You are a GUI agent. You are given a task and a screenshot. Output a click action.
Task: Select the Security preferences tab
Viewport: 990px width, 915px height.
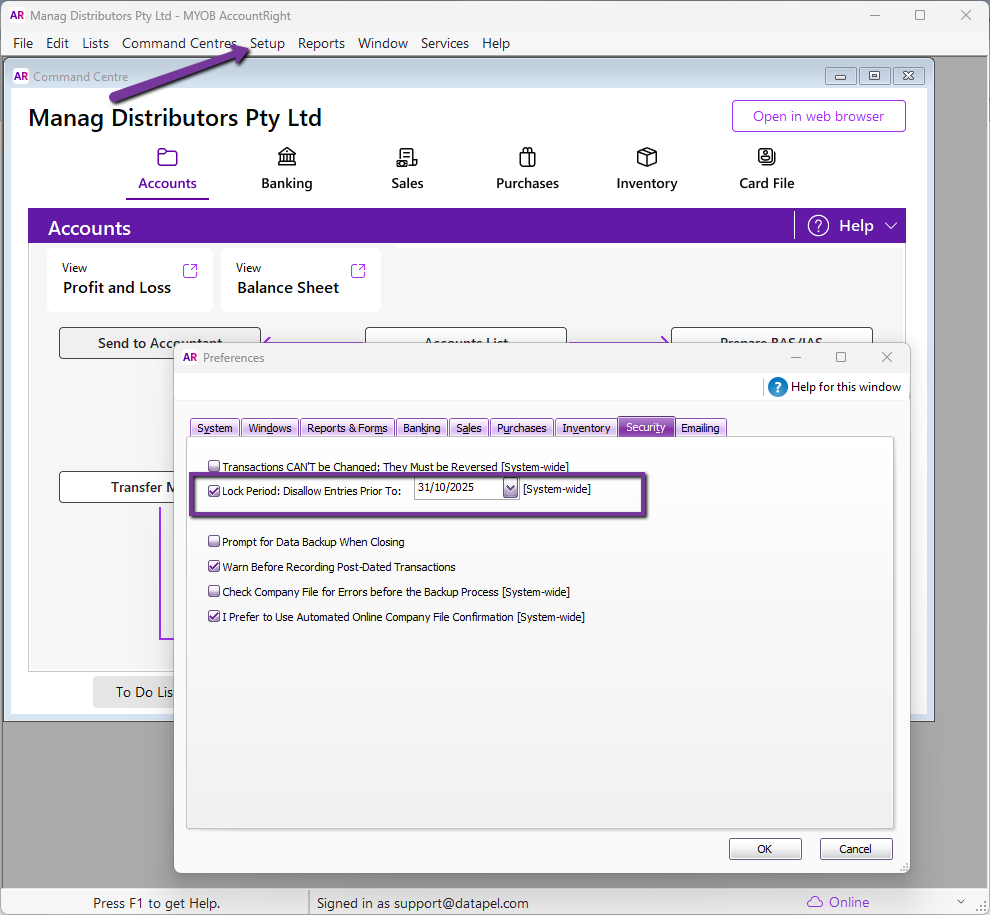pos(646,427)
